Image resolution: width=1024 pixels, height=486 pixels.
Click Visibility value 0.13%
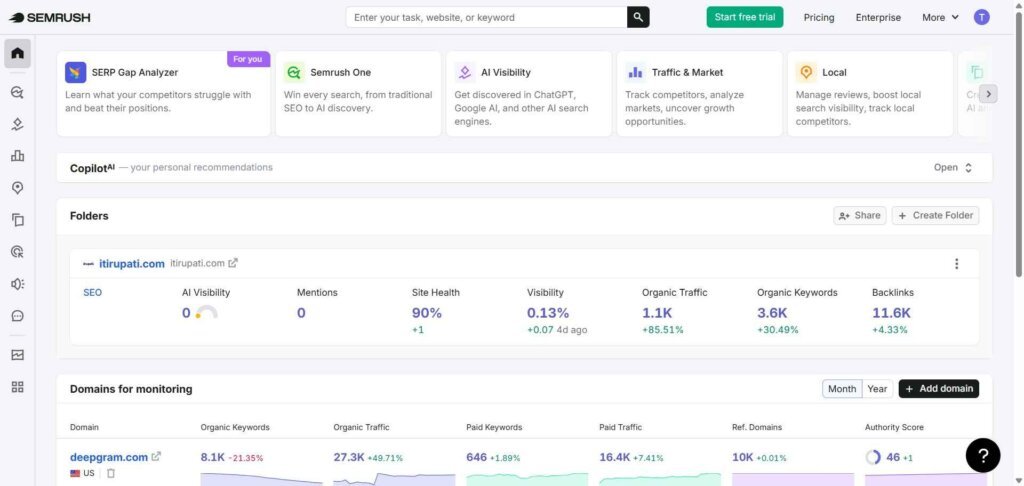pos(548,313)
